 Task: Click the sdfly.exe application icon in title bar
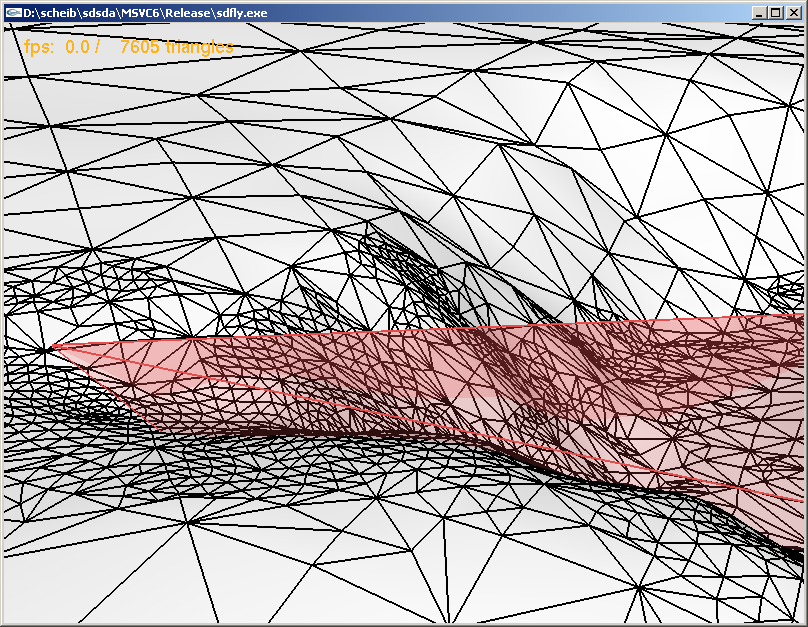click(14, 13)
